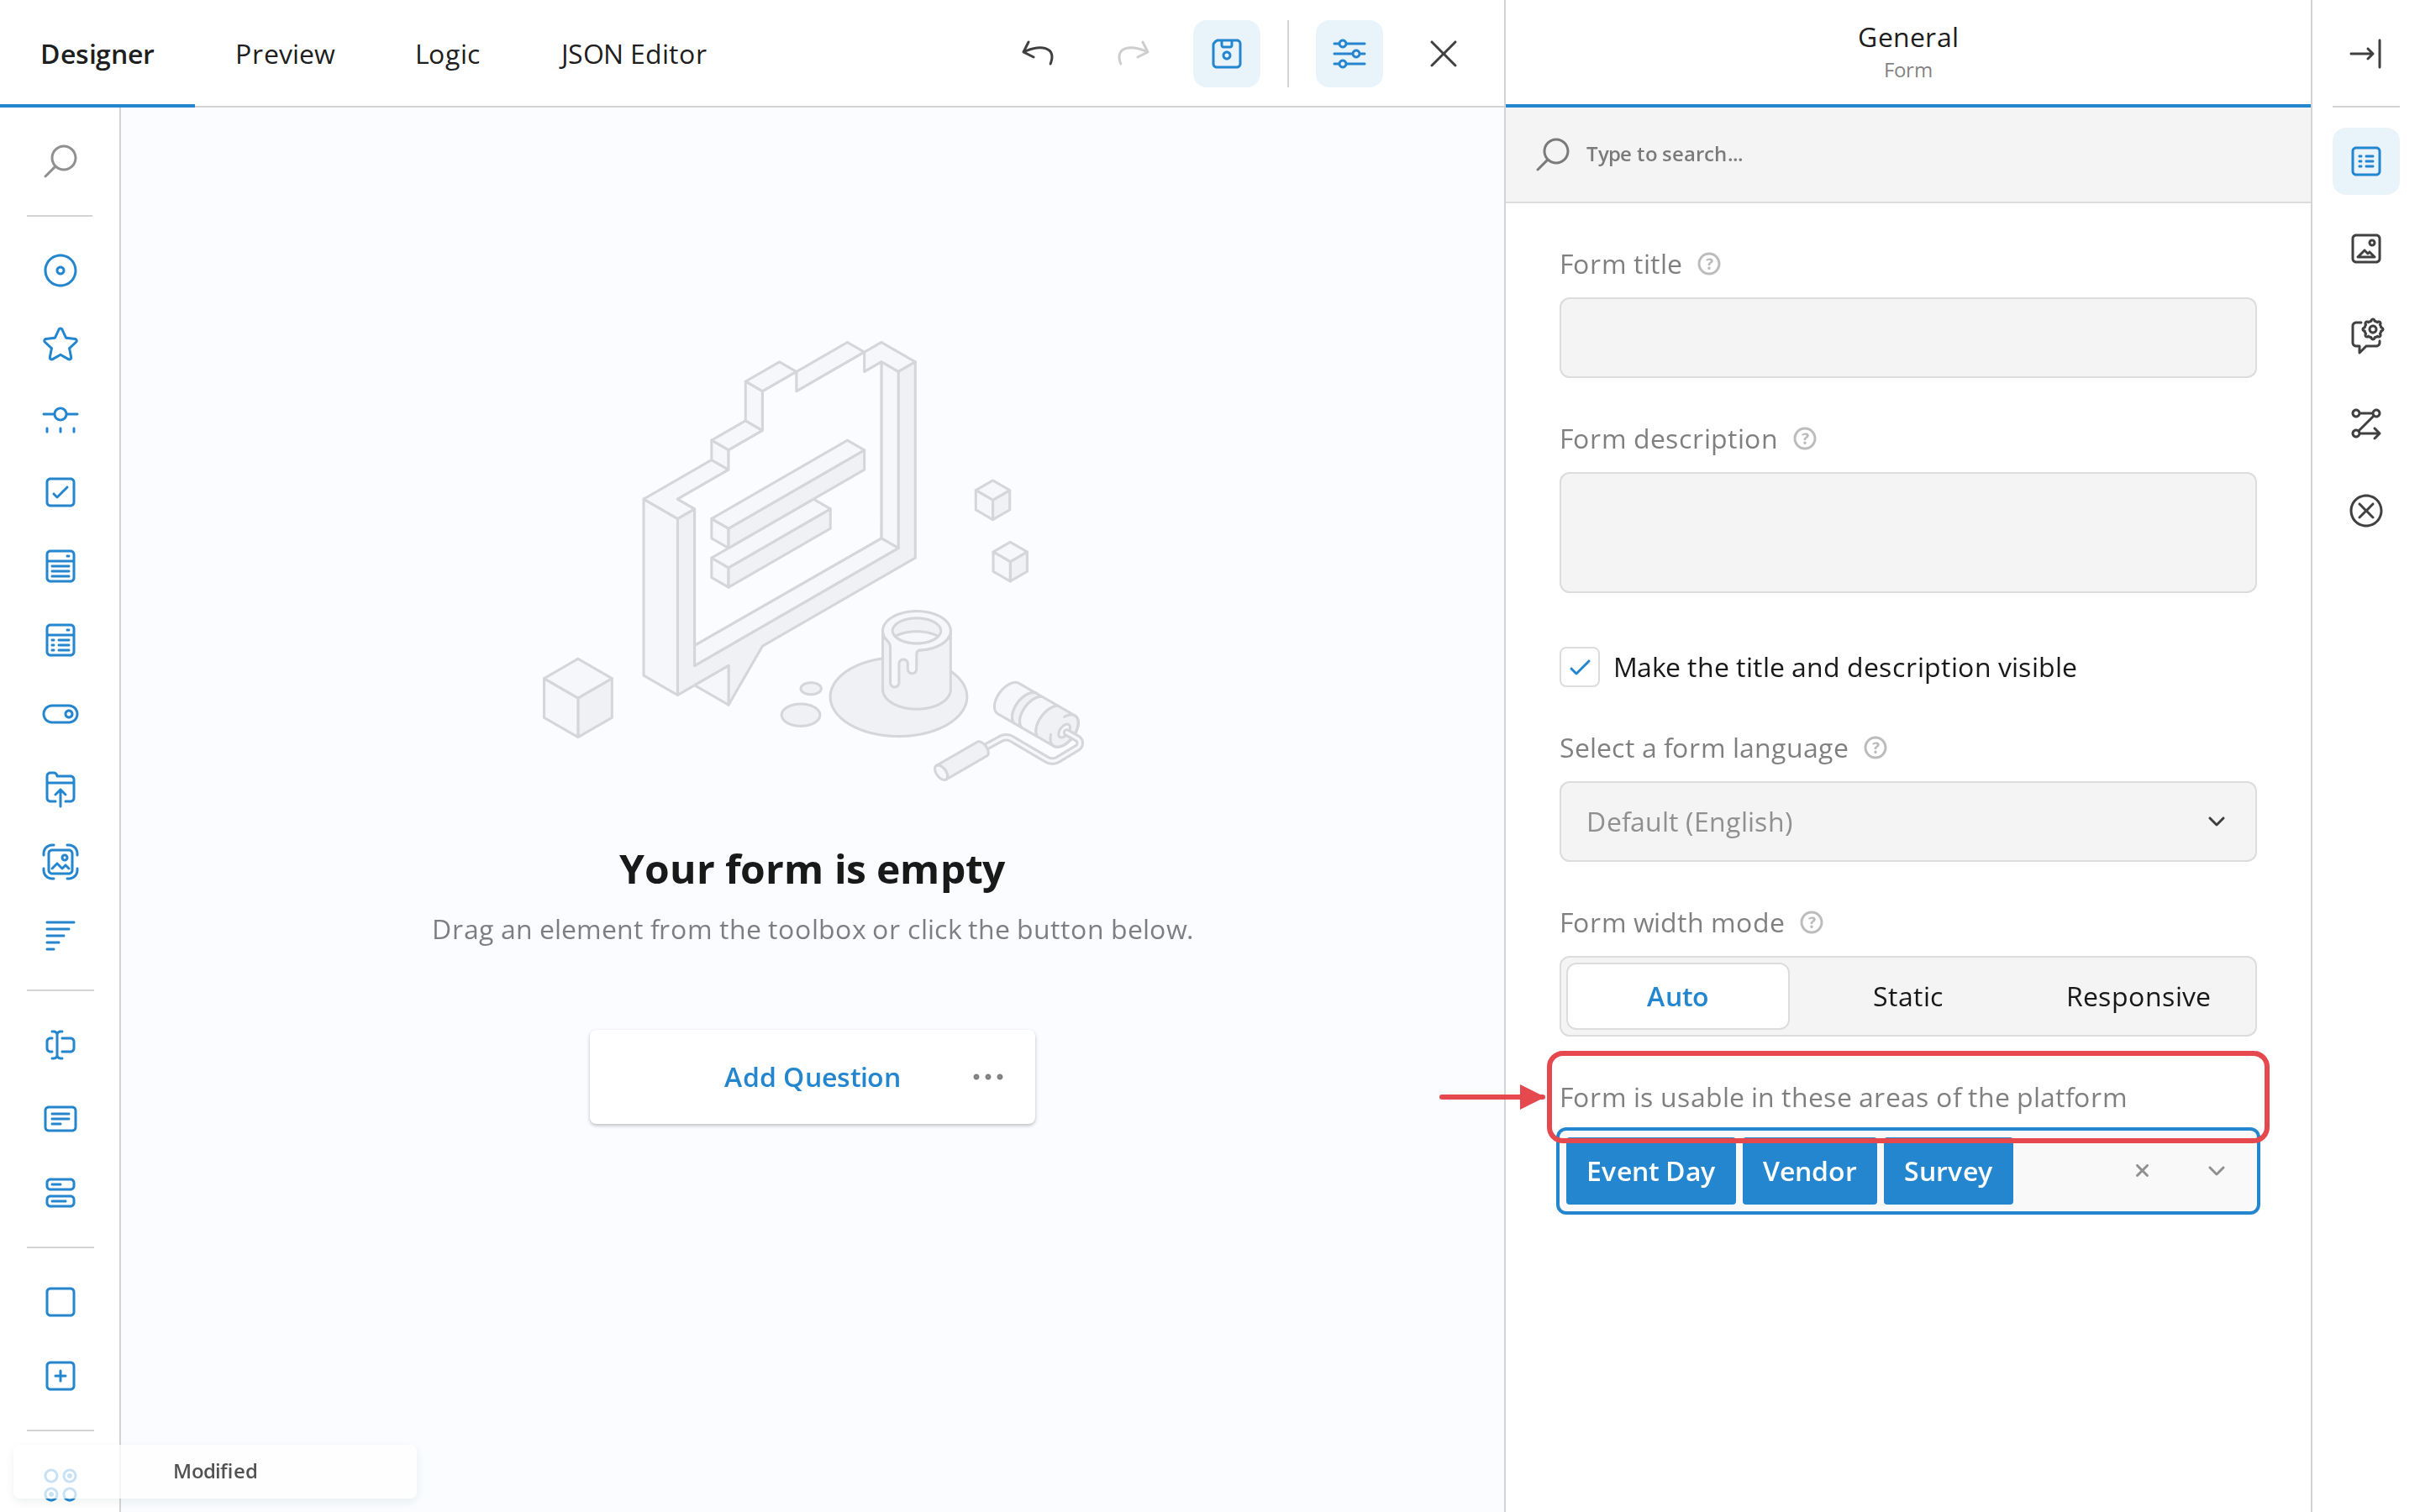This screenshot has width=2420, height=1512.
Task: Select the Single-Line Input toolbox icon
Action: tap(60, 1045)
